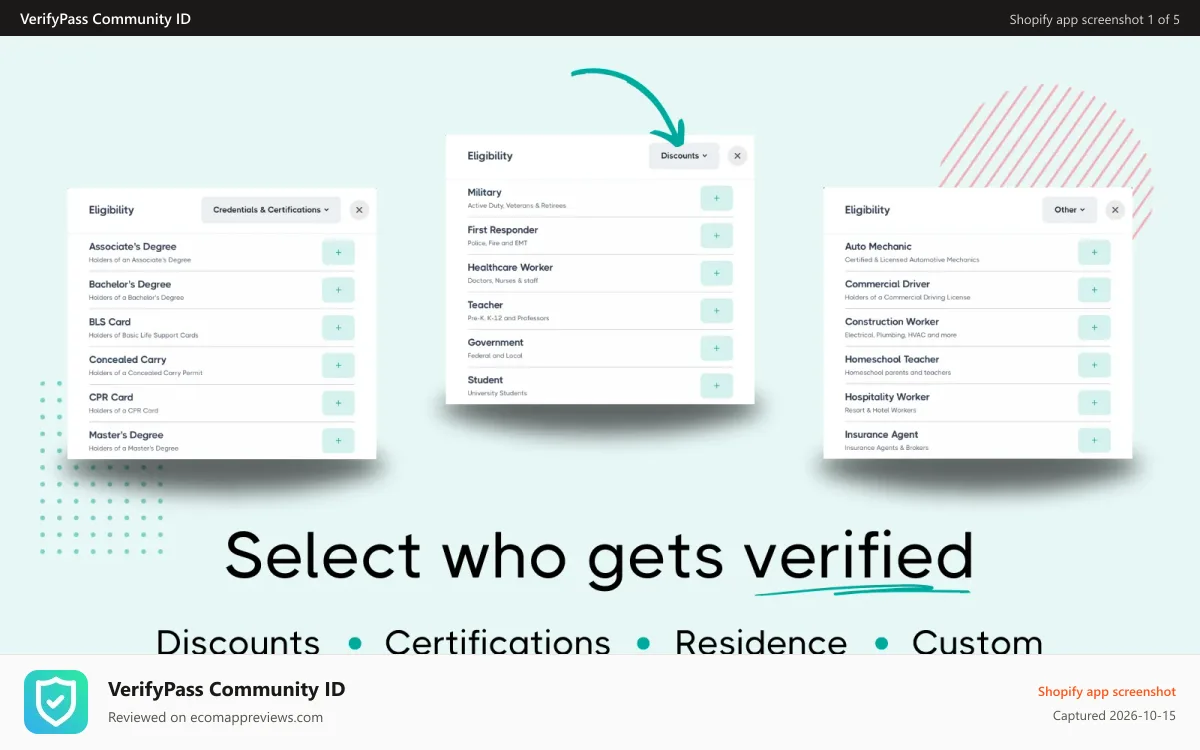Click 'Shopify app screenshot 1 of 5' header text
The image size is (1200, 750).
point(1094,19)
